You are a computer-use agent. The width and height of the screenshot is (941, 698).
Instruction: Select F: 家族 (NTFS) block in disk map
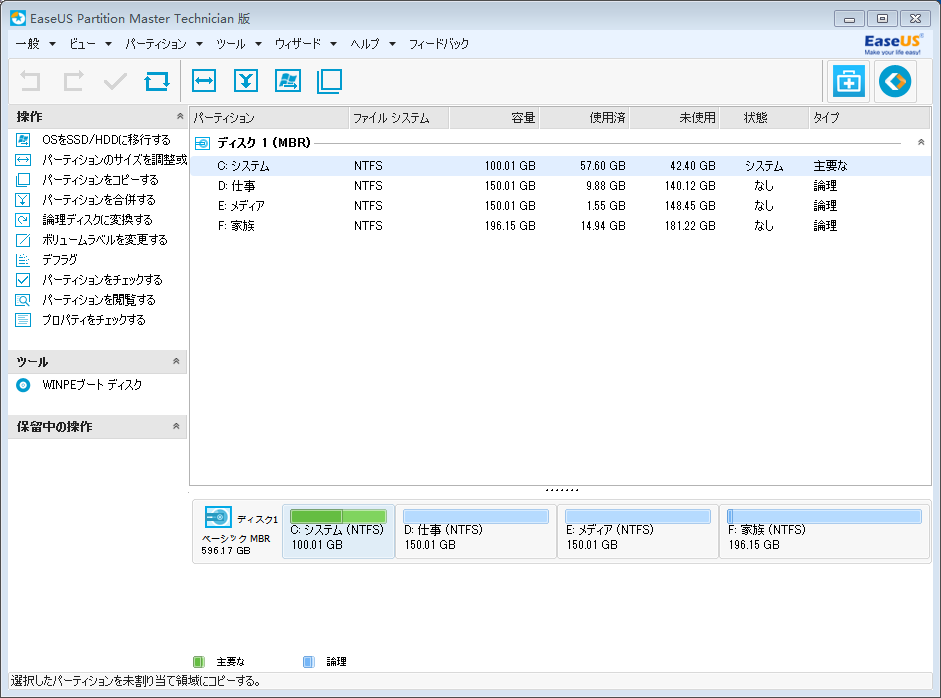coord(824,532)
